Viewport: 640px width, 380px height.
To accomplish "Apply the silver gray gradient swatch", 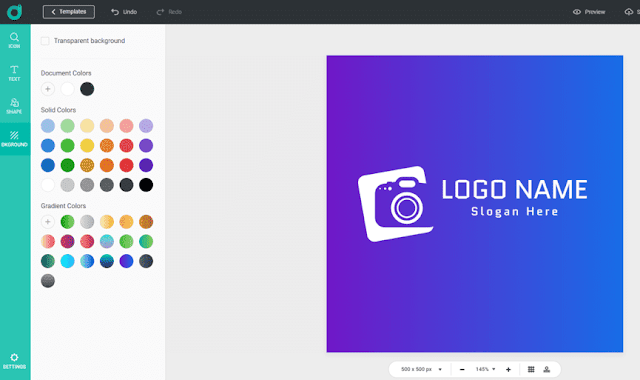I will click(x=87, y=222).
